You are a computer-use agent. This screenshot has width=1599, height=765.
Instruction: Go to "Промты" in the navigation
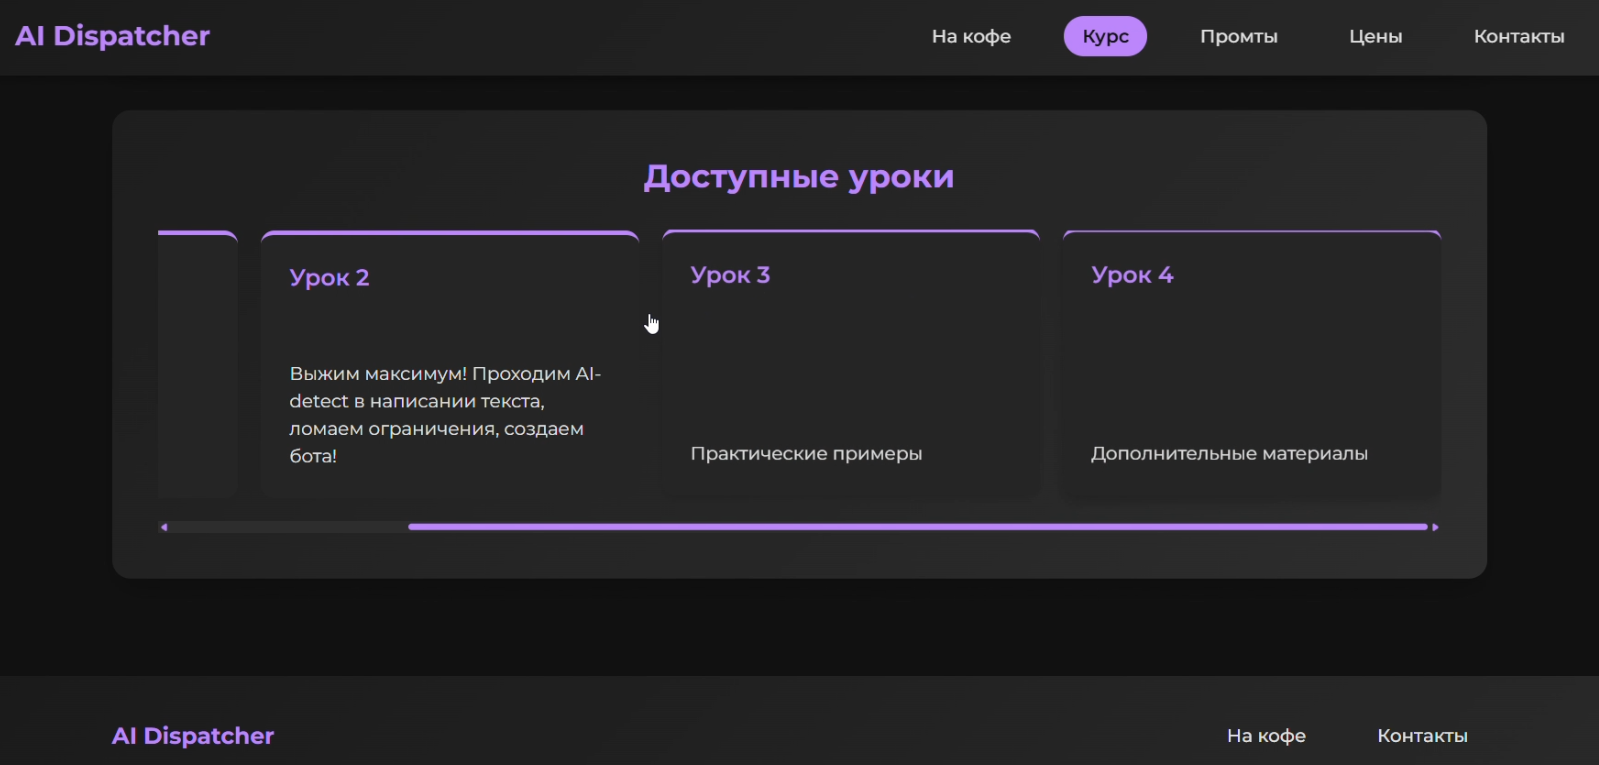[x=1239, y=36]
